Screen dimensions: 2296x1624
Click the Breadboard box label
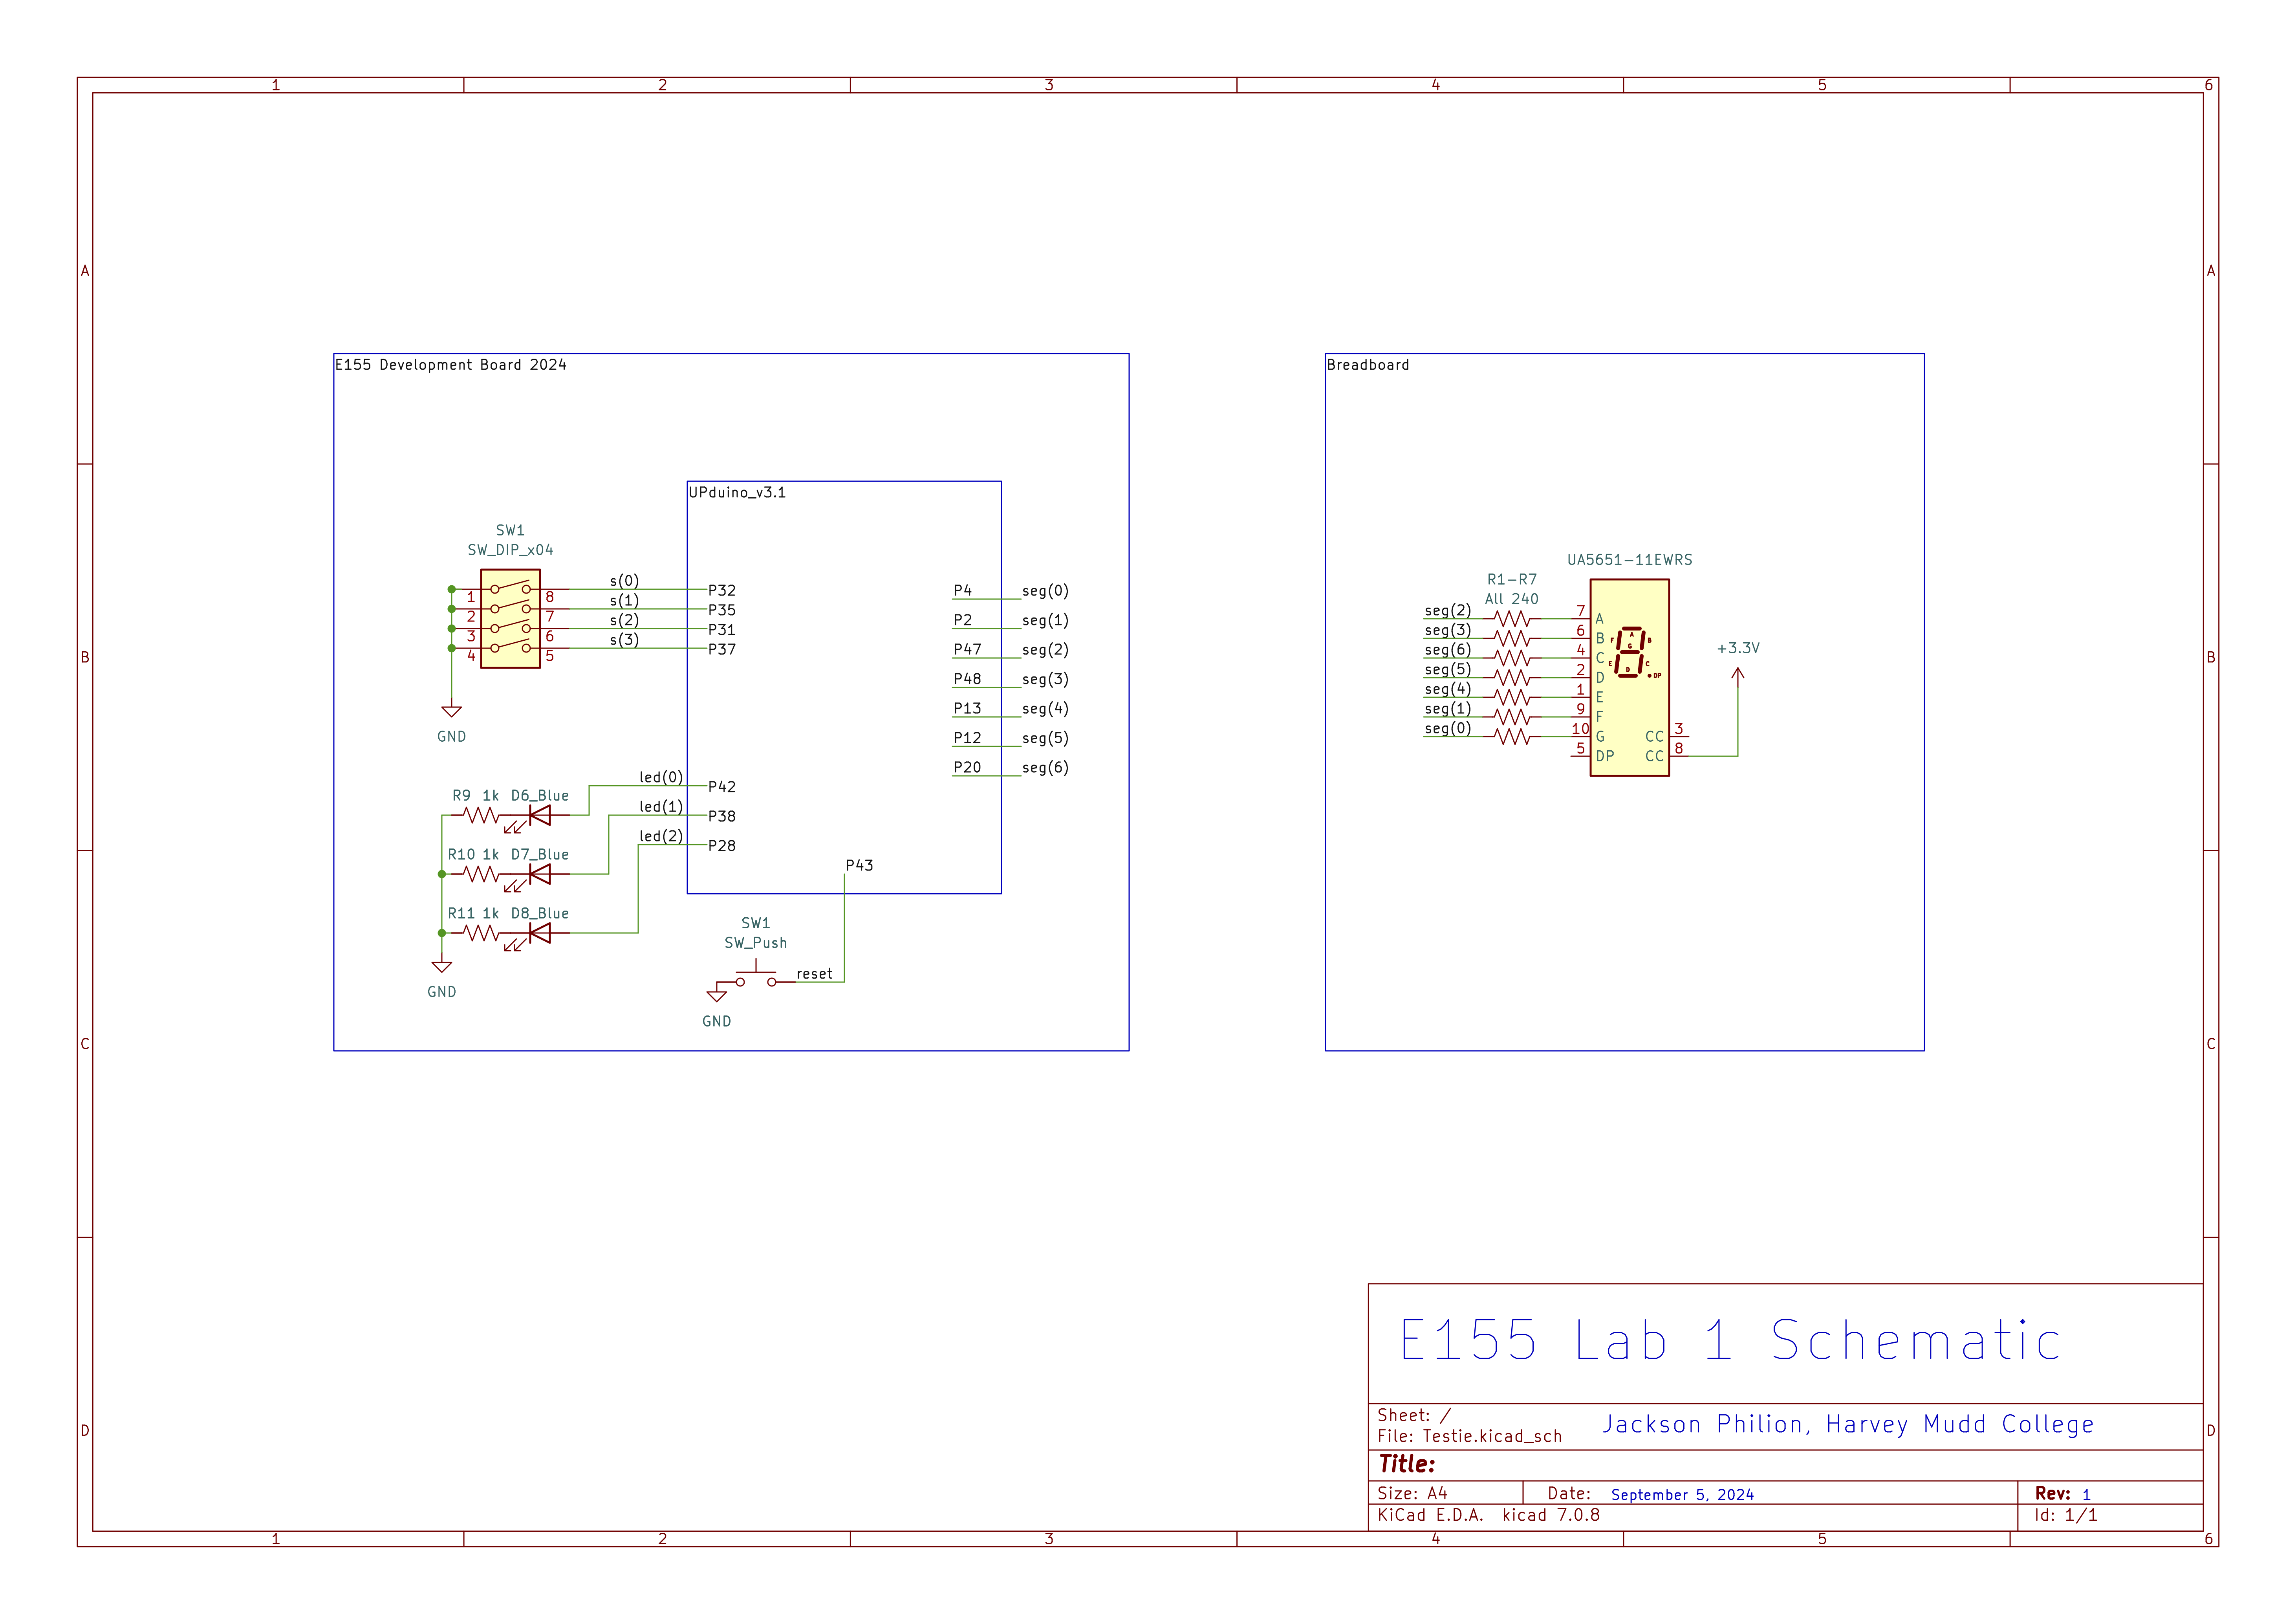[x=1367, y=365]
